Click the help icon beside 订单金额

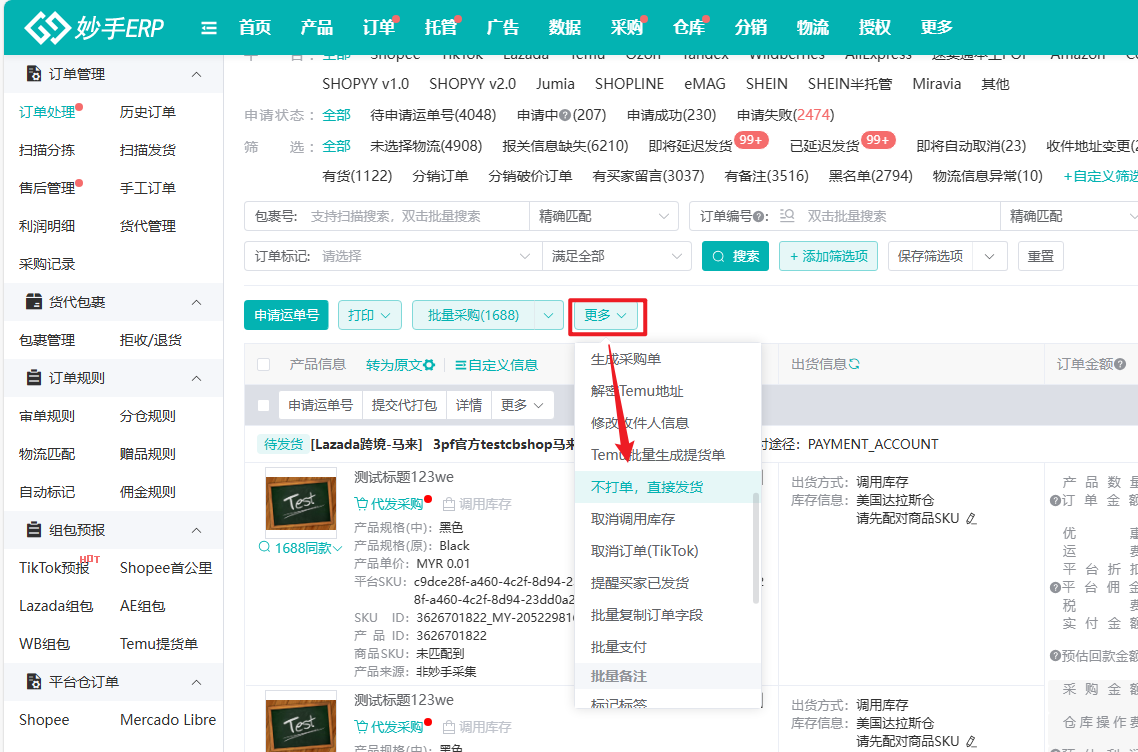[1121, 364]
